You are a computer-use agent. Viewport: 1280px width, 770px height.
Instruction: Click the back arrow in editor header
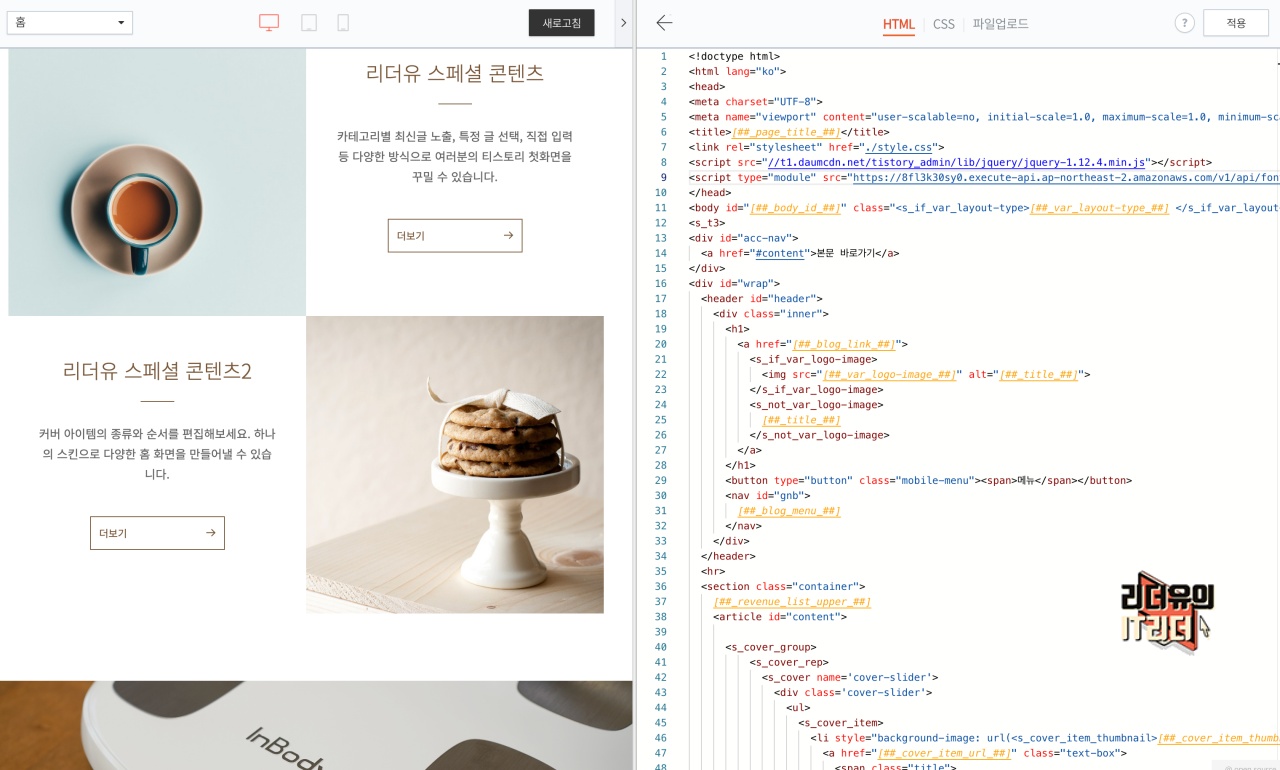point(664,23)
